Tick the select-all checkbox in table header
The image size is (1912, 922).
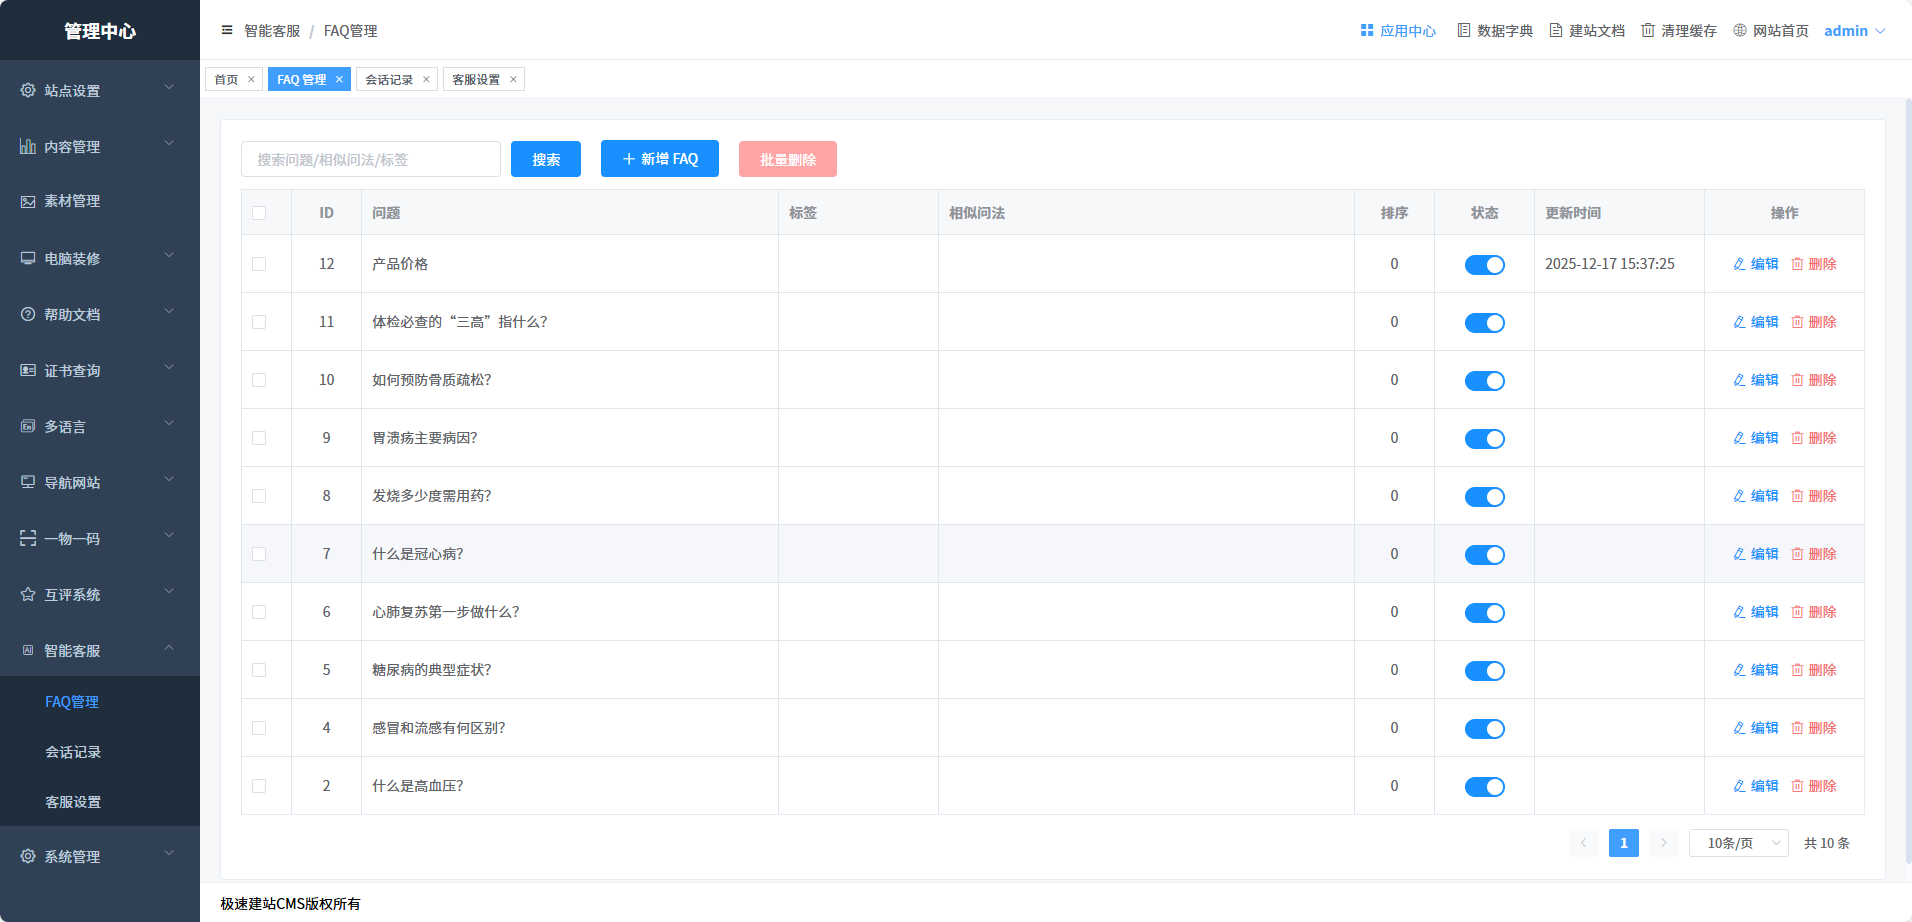tap(259, 213)
